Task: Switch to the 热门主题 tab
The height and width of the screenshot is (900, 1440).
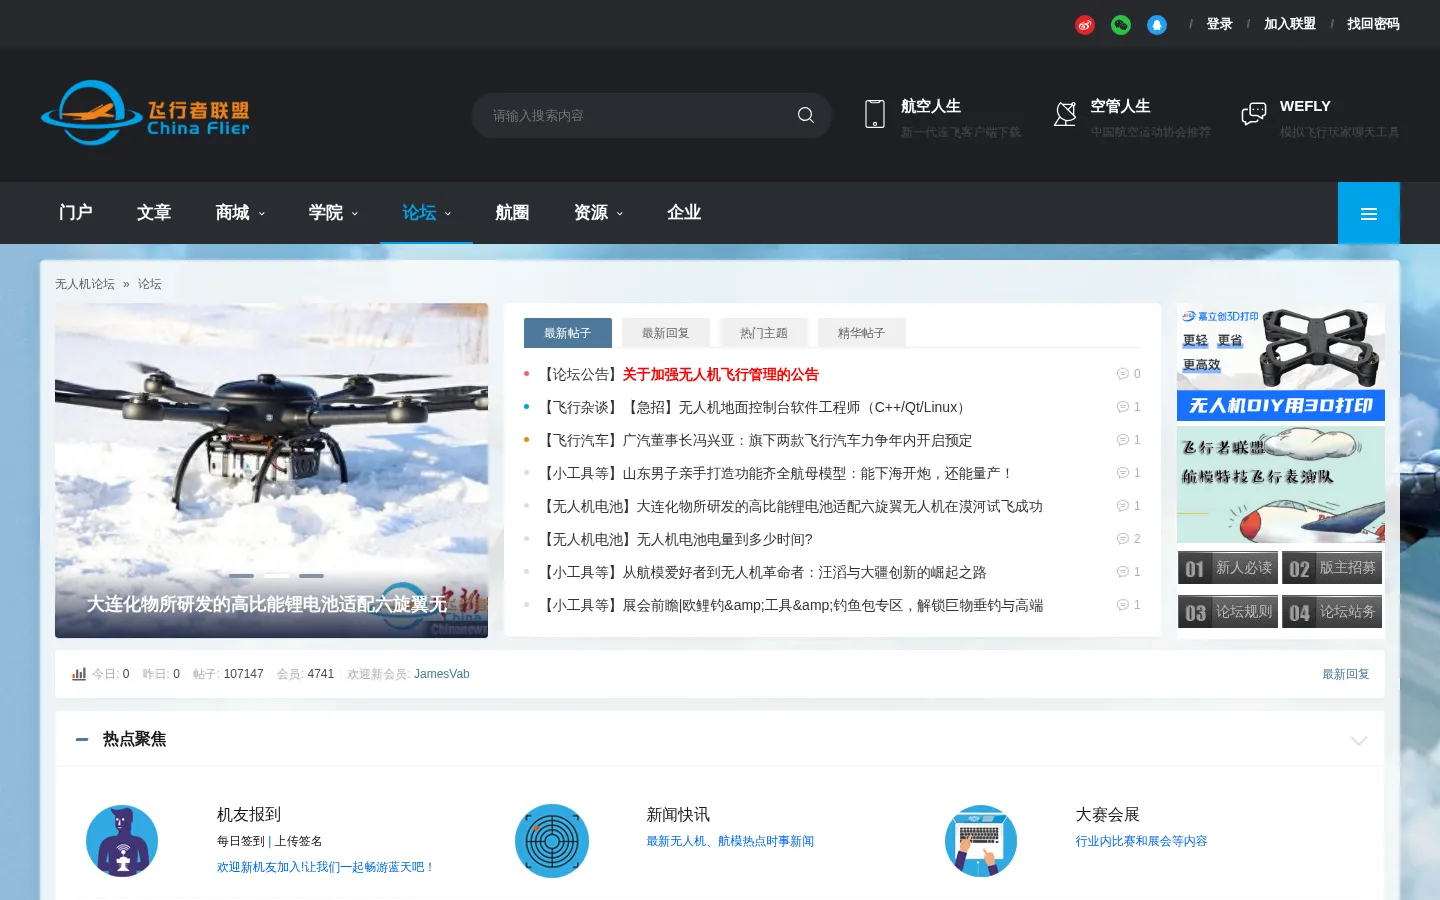Action: coord(764,333)
